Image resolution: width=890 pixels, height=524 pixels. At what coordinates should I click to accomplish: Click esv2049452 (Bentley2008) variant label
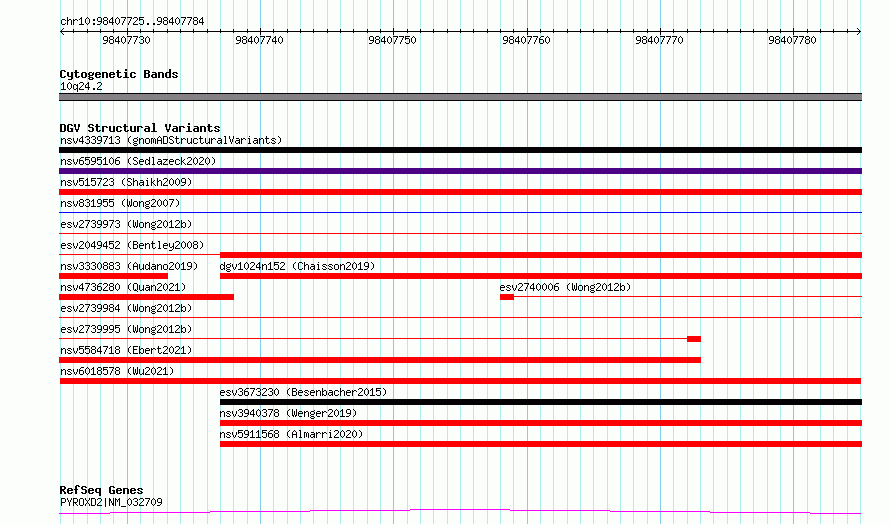coord(132,245)
